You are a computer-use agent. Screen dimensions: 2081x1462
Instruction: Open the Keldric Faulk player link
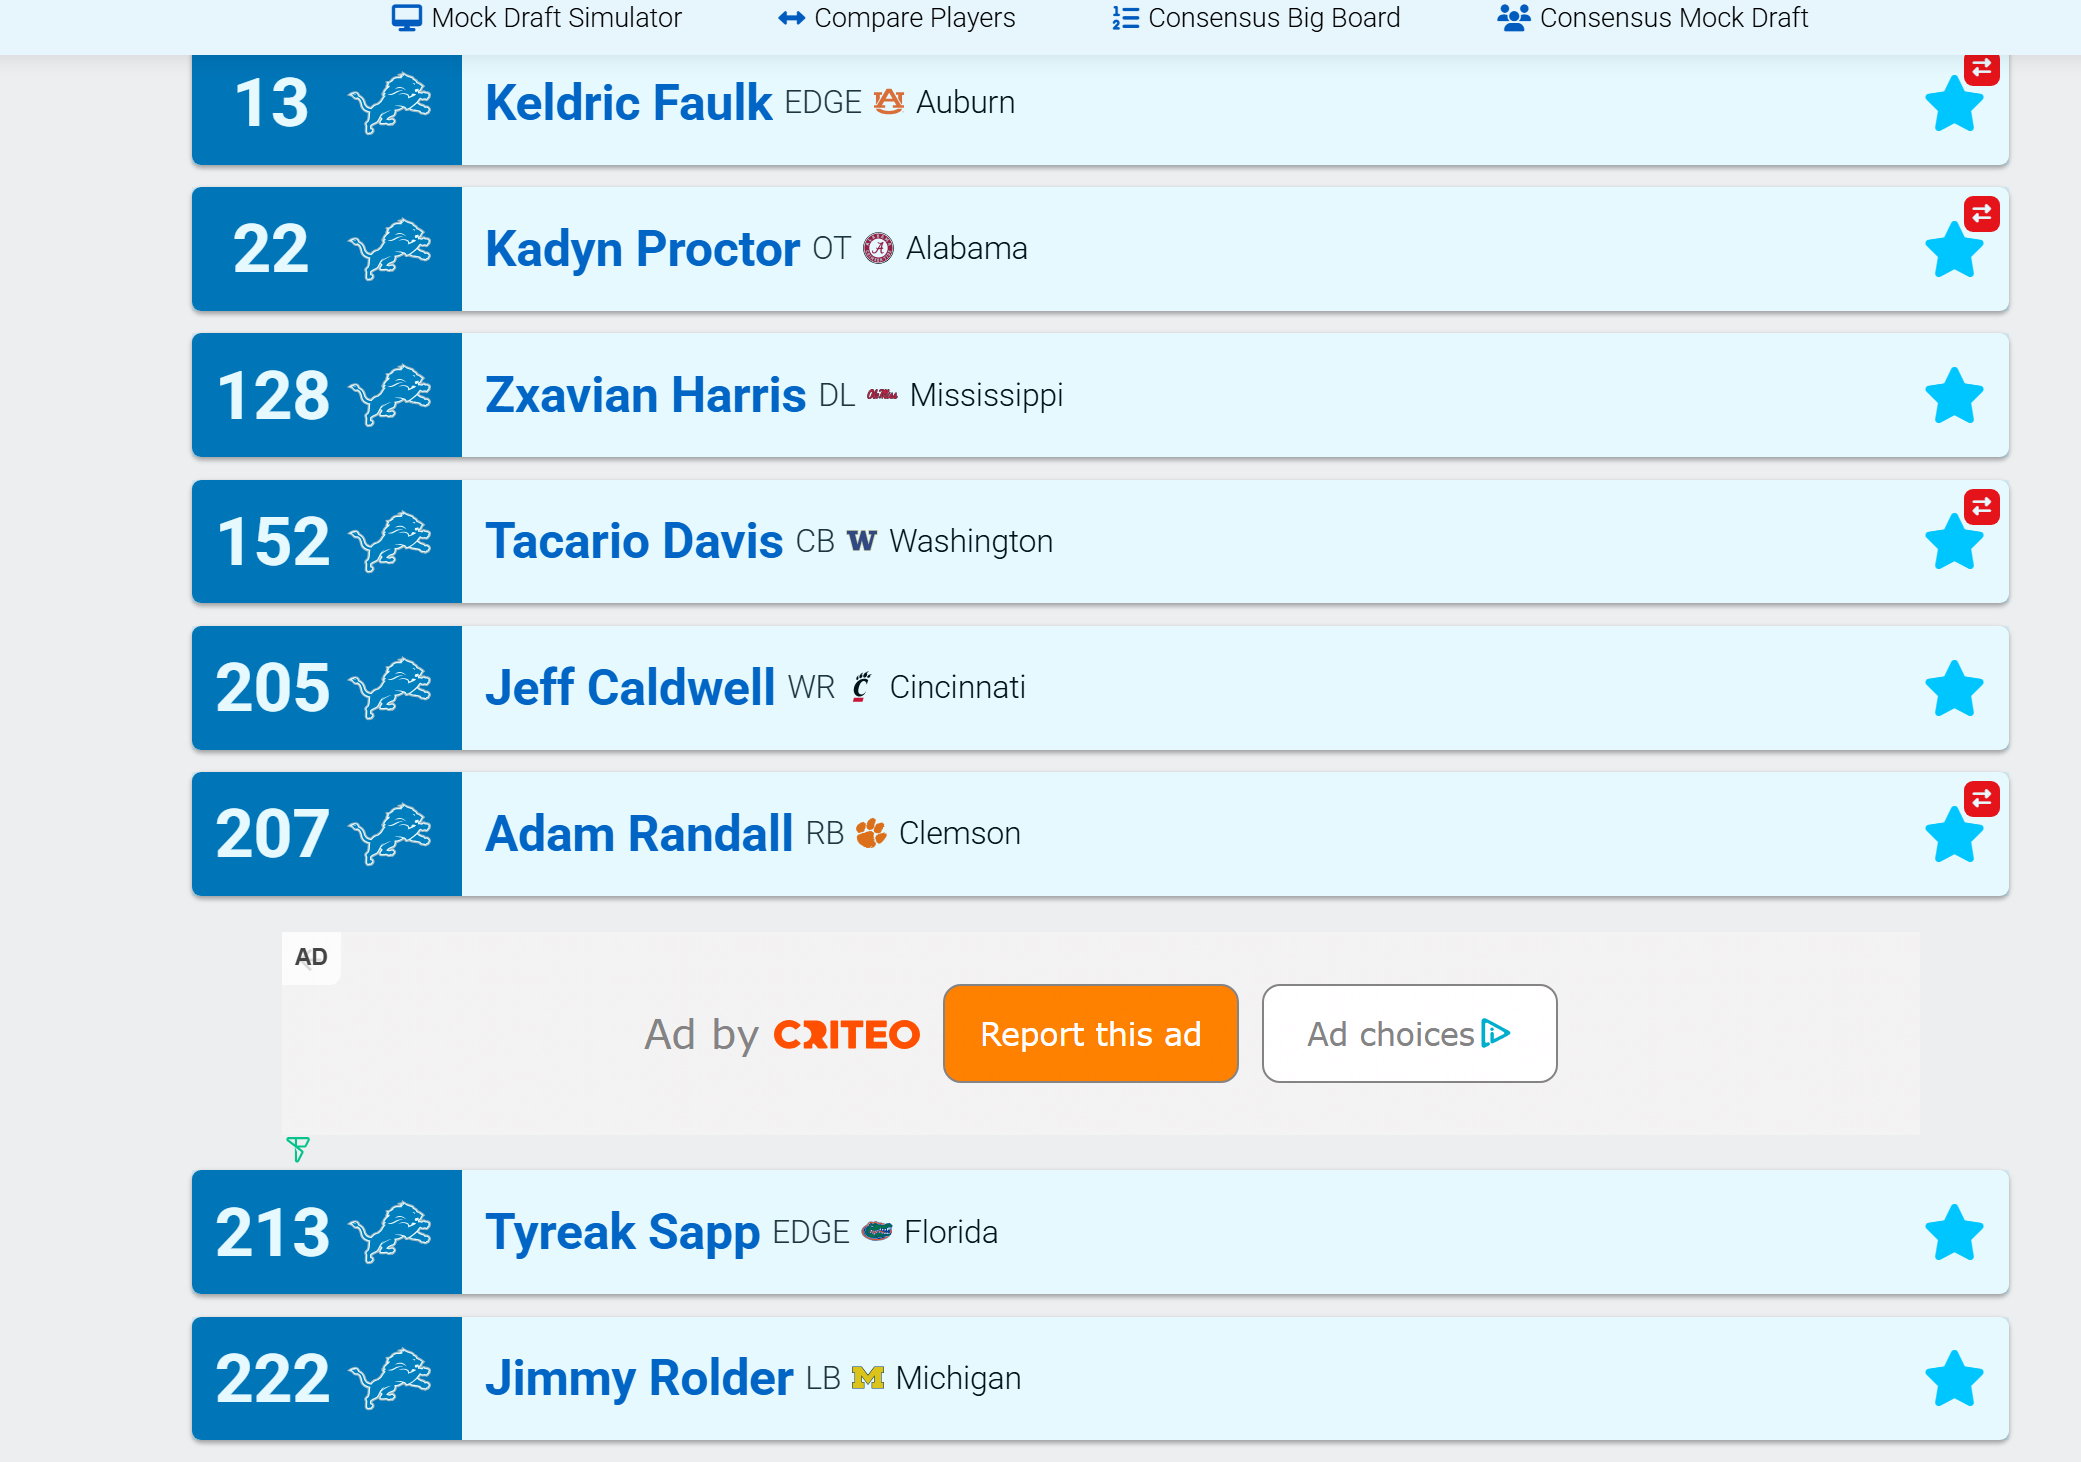(628, 103)
